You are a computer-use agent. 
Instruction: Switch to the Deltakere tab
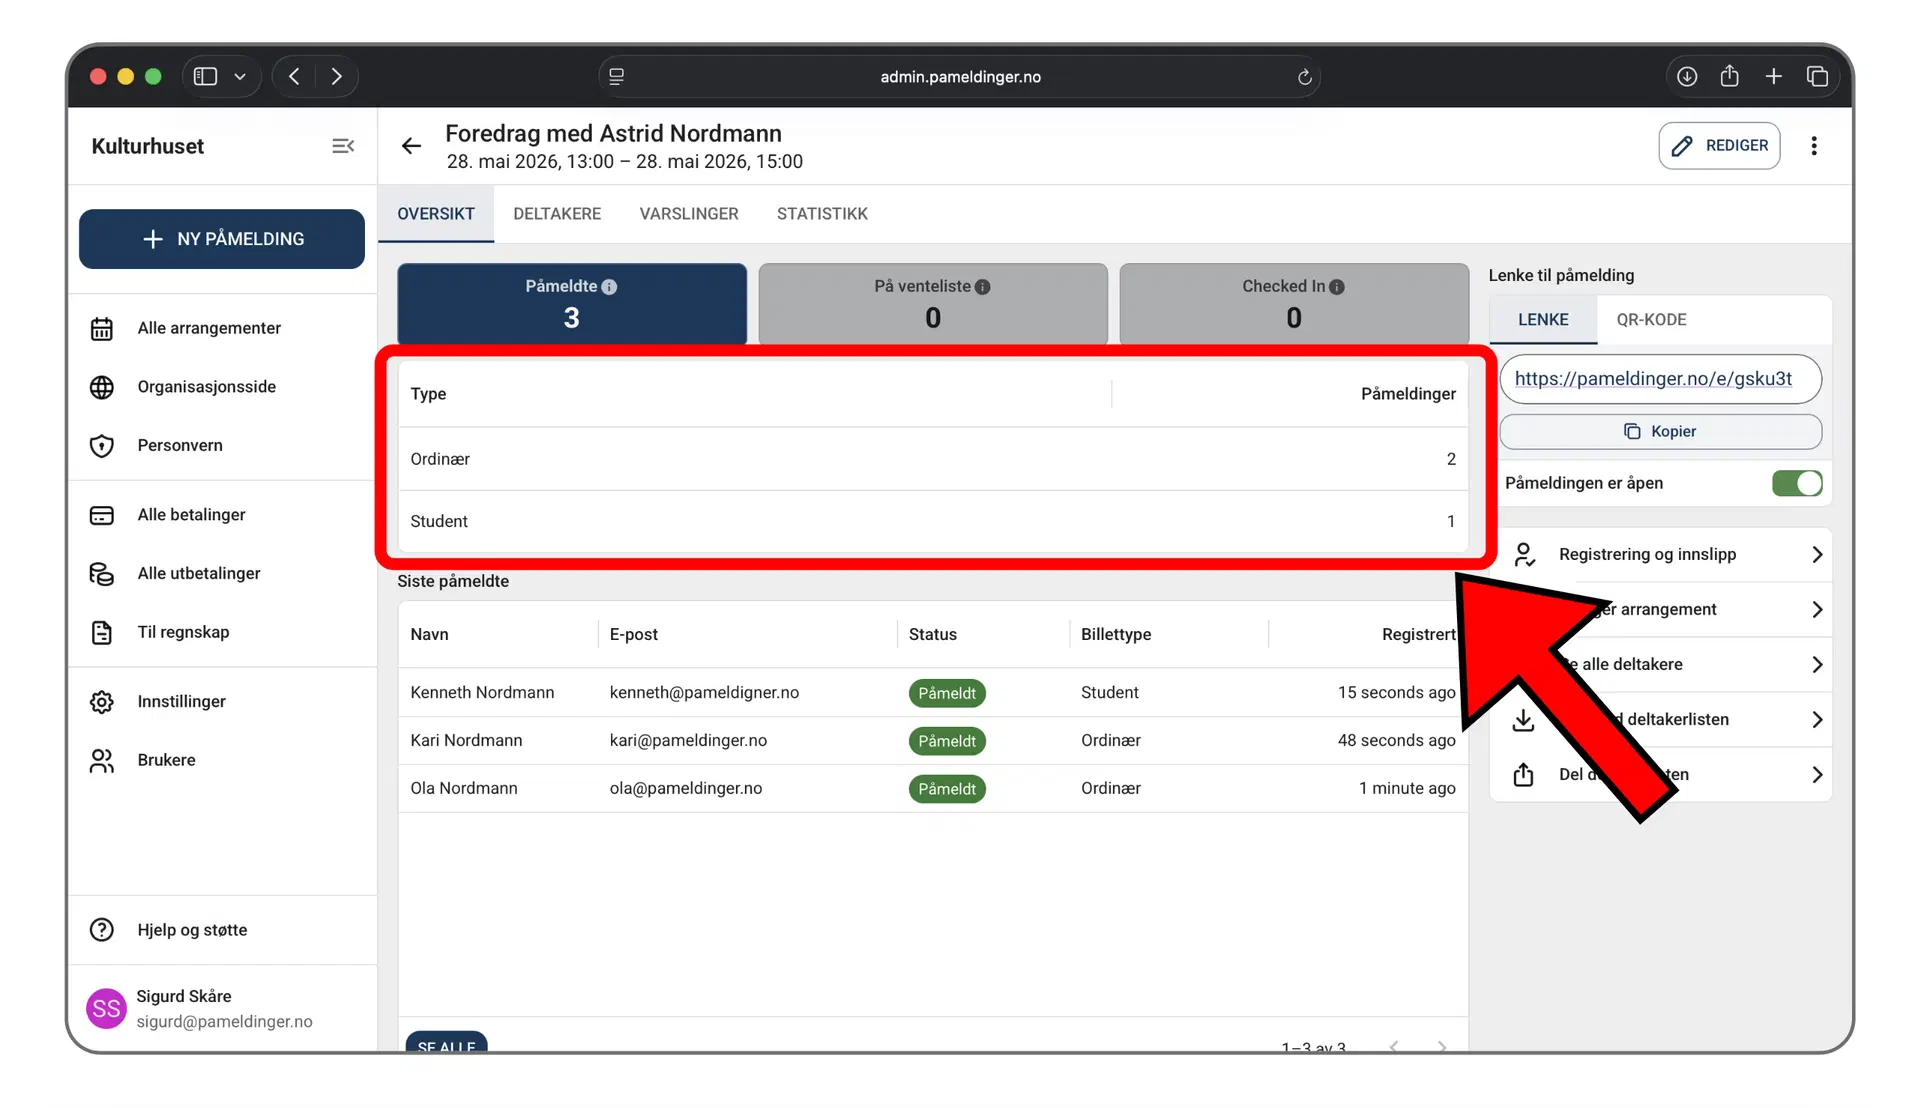coord(557,214)
